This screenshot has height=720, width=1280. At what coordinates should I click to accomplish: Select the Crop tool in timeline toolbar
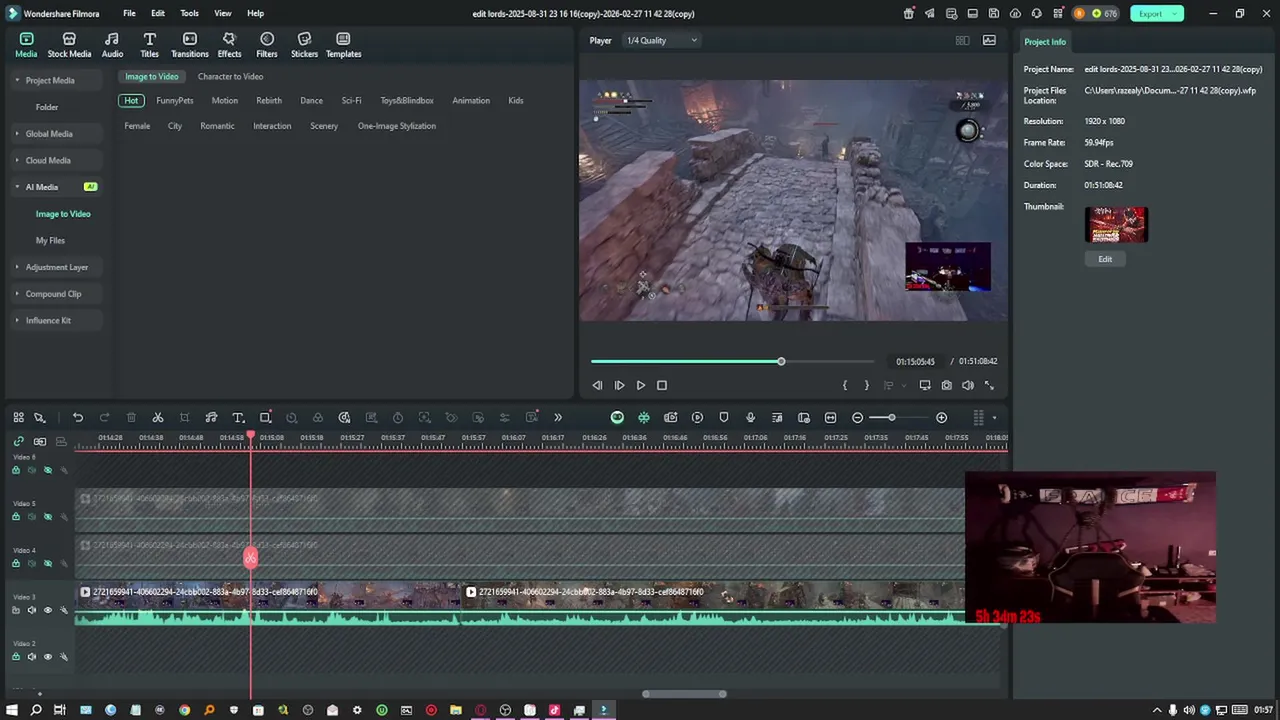pyautogui.click(x=184, y=417)
